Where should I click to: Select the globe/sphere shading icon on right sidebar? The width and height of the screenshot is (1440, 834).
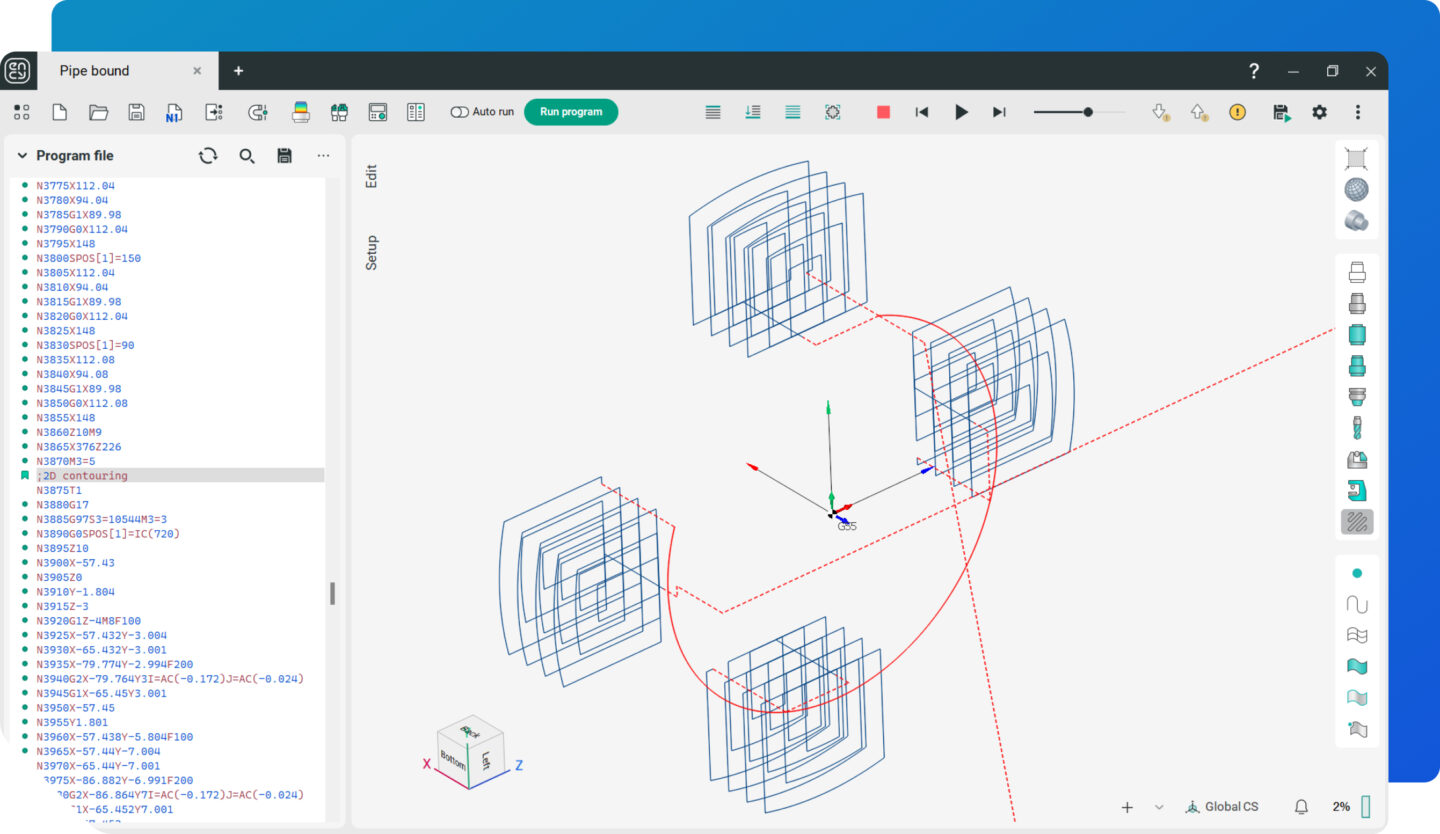point(1356,189)
